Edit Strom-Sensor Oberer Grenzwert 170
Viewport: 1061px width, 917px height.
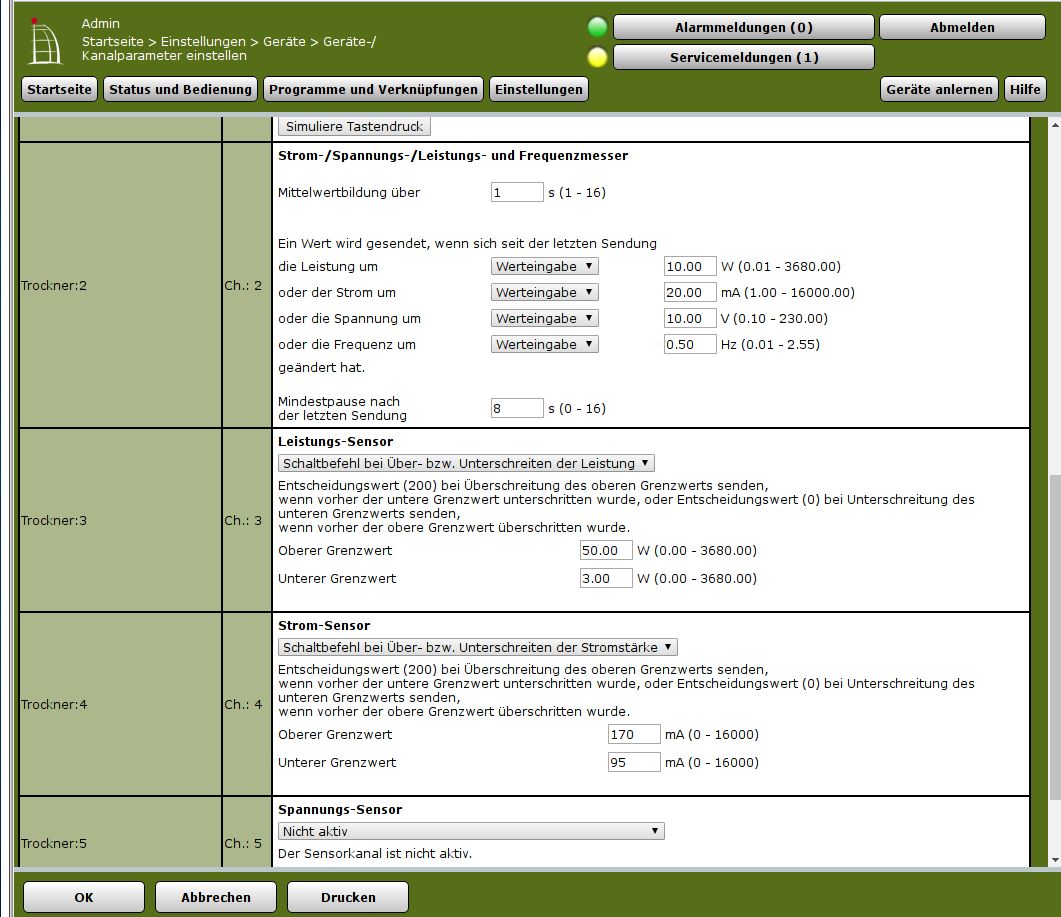[634, 734]
